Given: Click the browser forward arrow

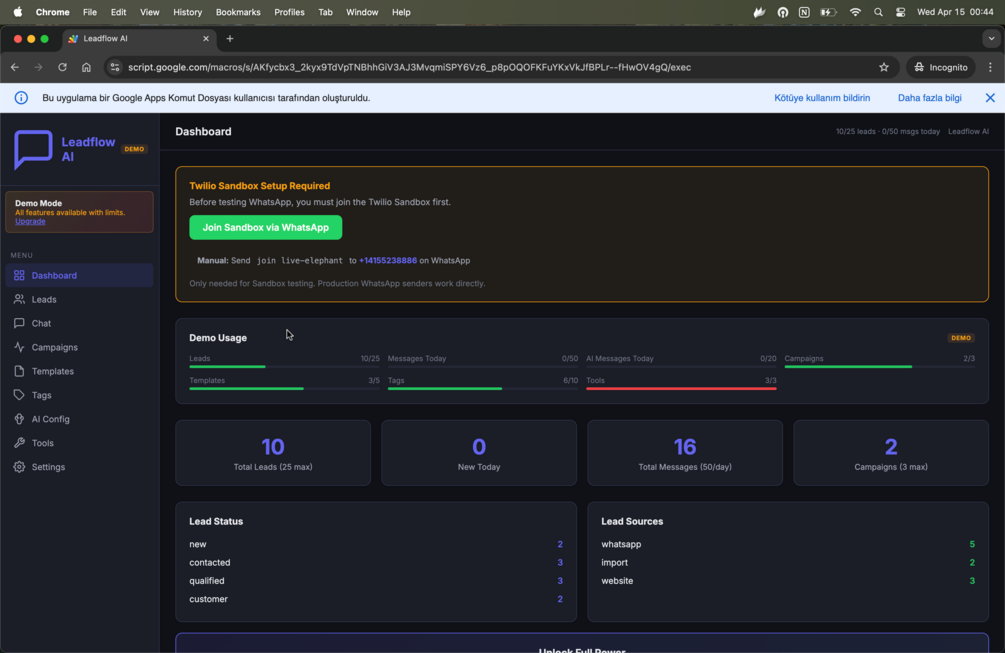Looking at the screenshot, I should pyautogui.click(x=38, y=67).
